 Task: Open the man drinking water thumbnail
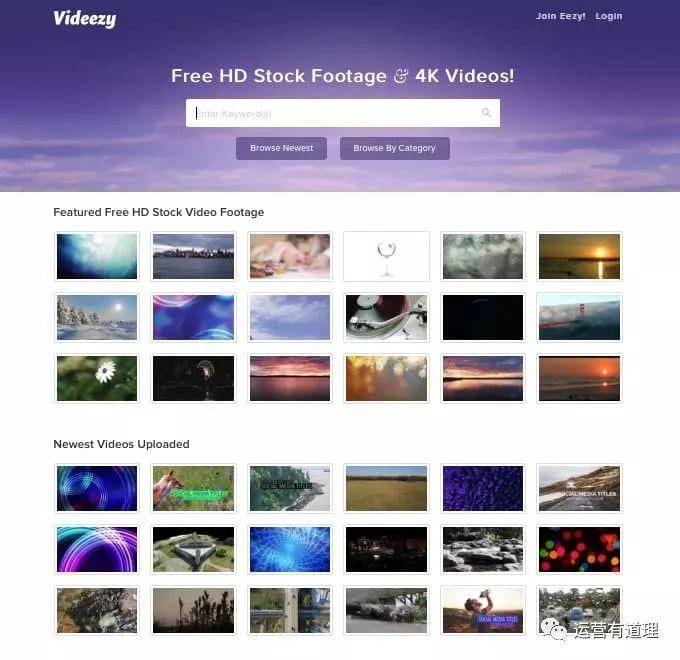pos(483,611)
